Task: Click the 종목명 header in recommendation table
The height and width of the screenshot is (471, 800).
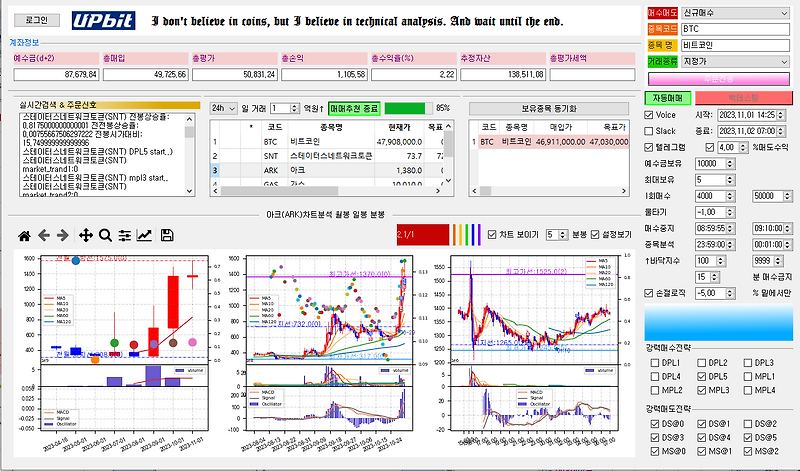Action: coord(331,127)
